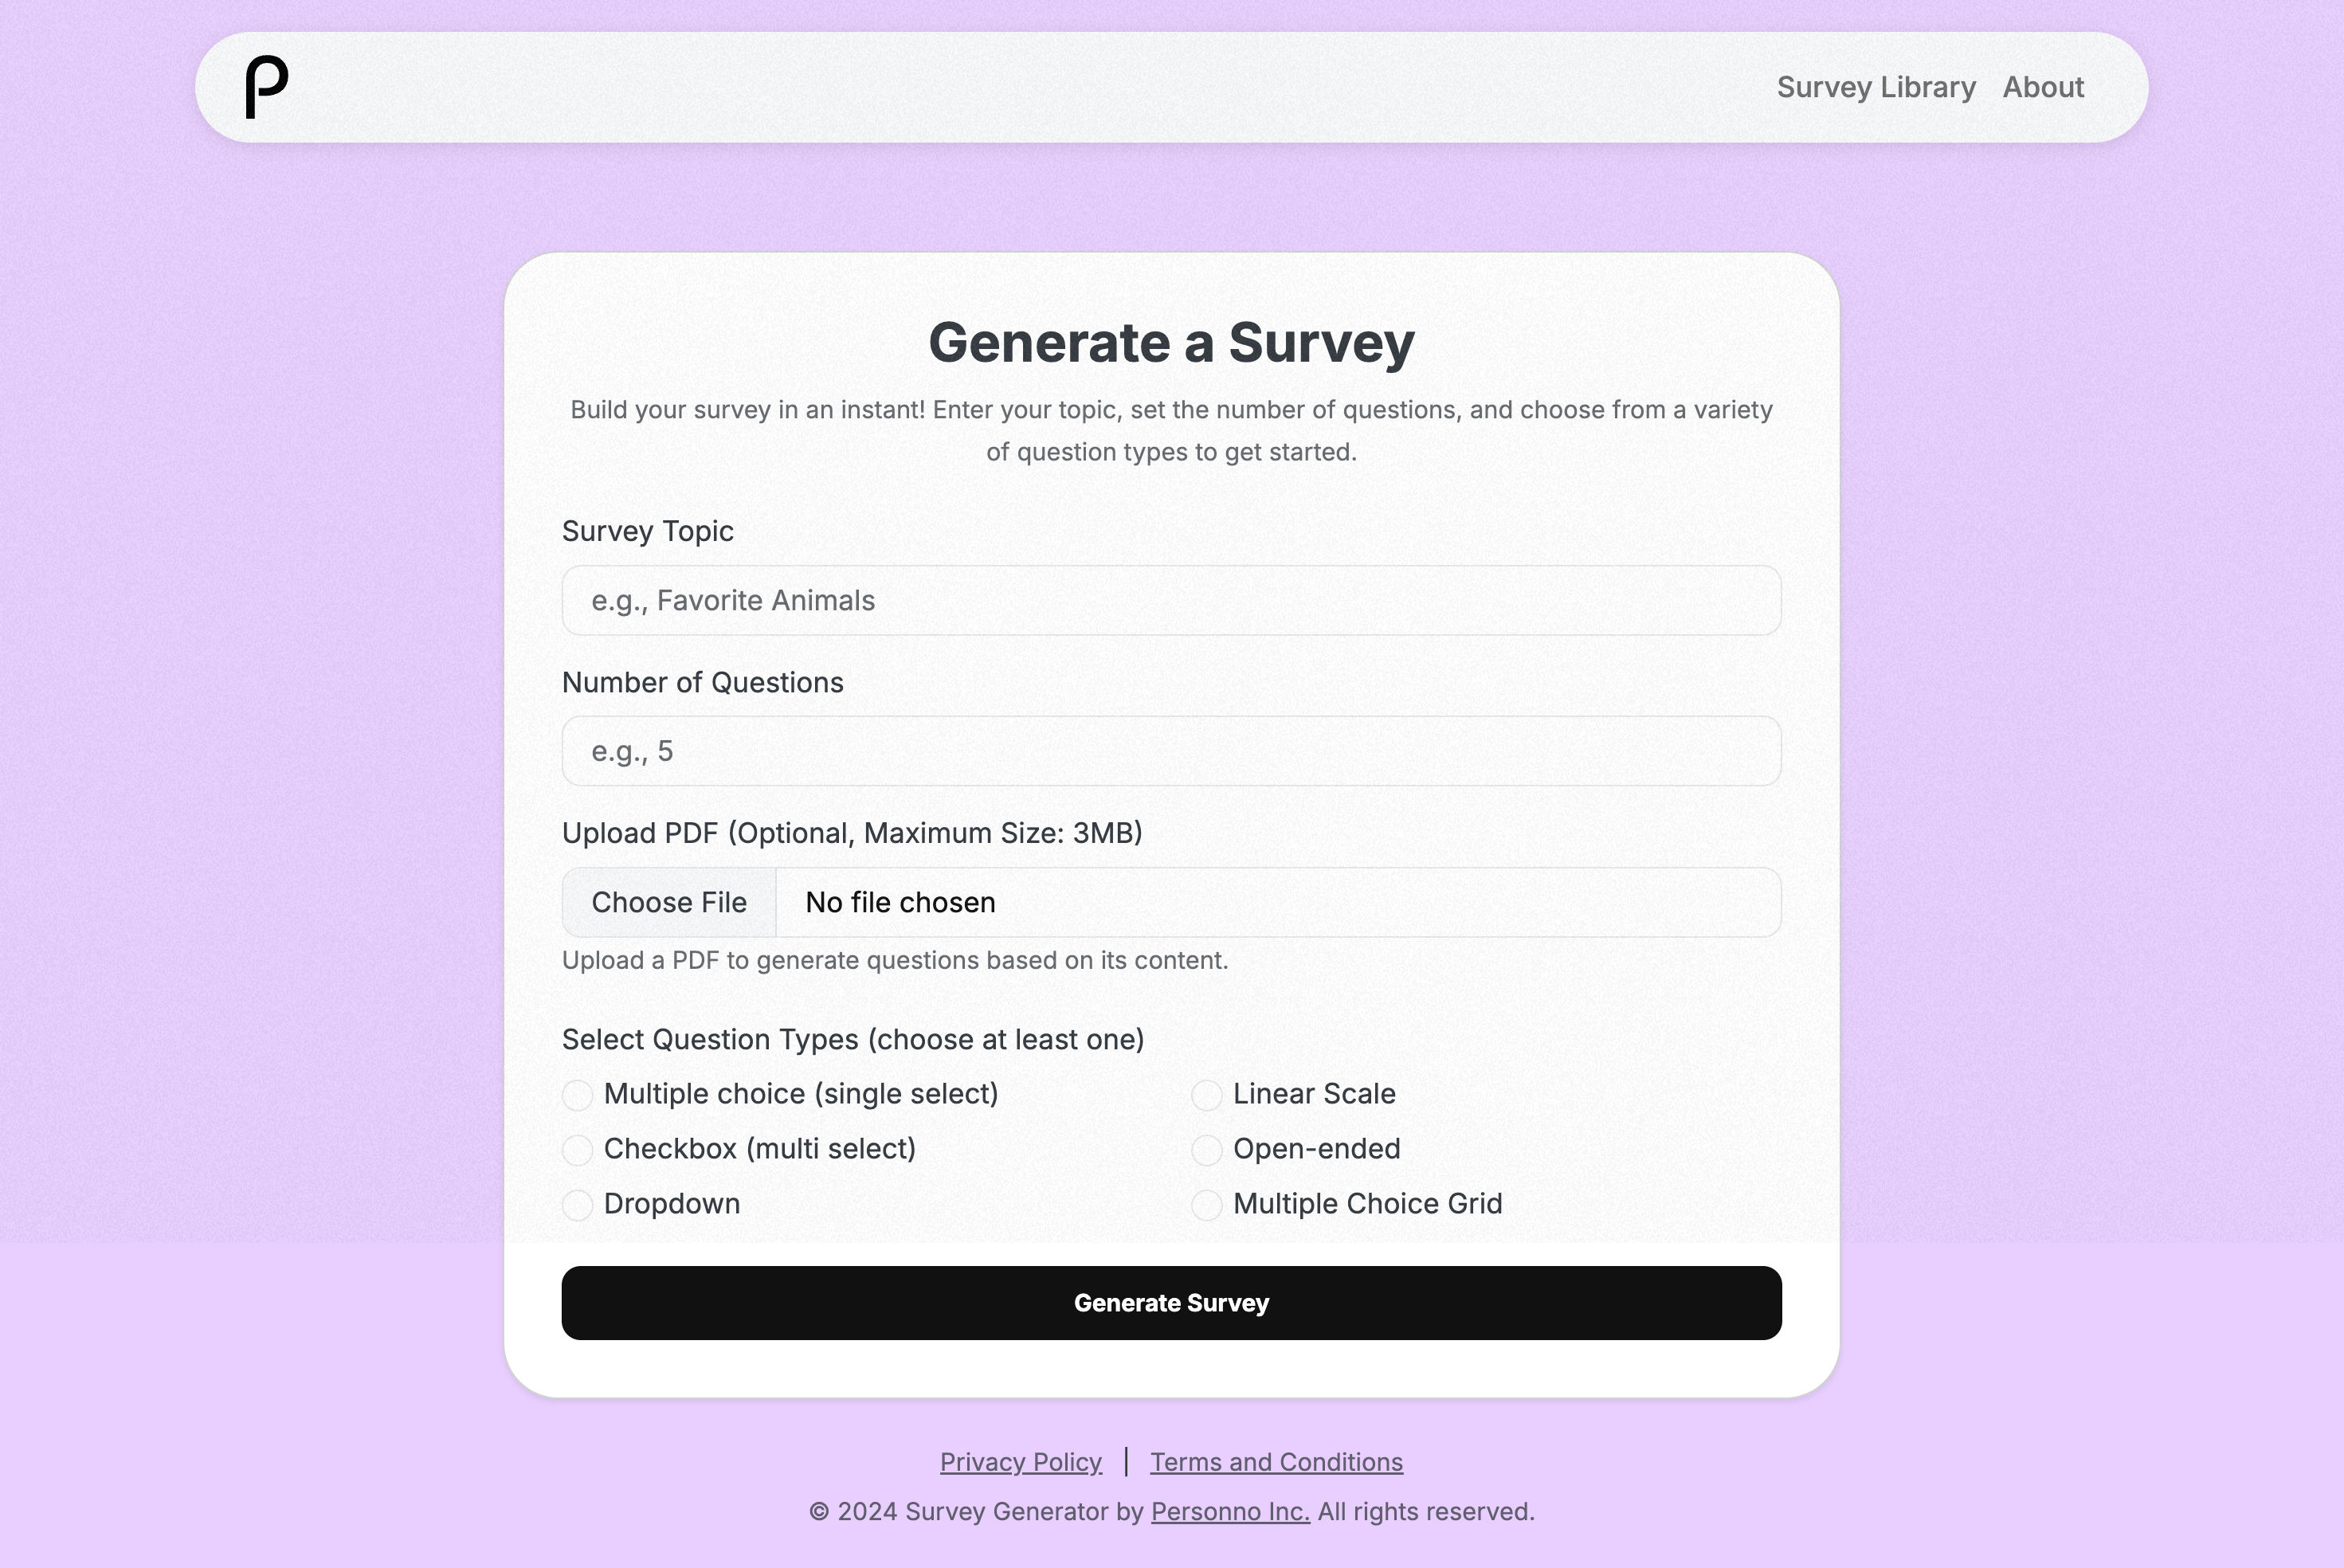Click the Survey Topic label
The height and width of the screenshot is (1568, 2344).
click(x=647, y=531)
